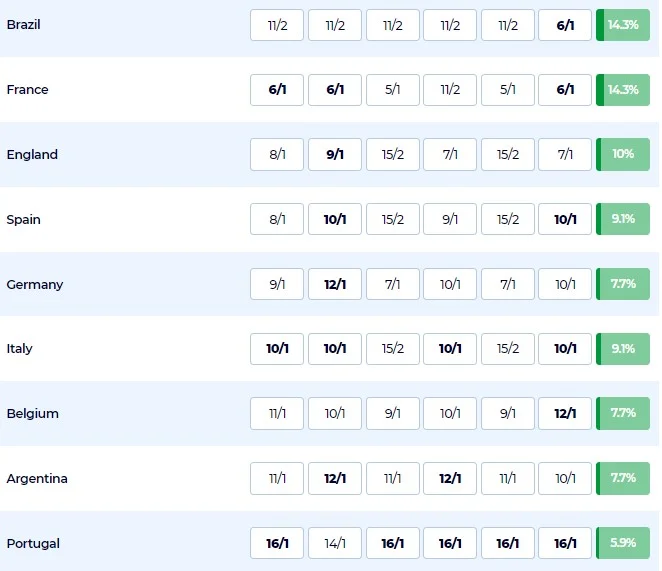Select Spain's 9/1 odds button

pos(450,220)
